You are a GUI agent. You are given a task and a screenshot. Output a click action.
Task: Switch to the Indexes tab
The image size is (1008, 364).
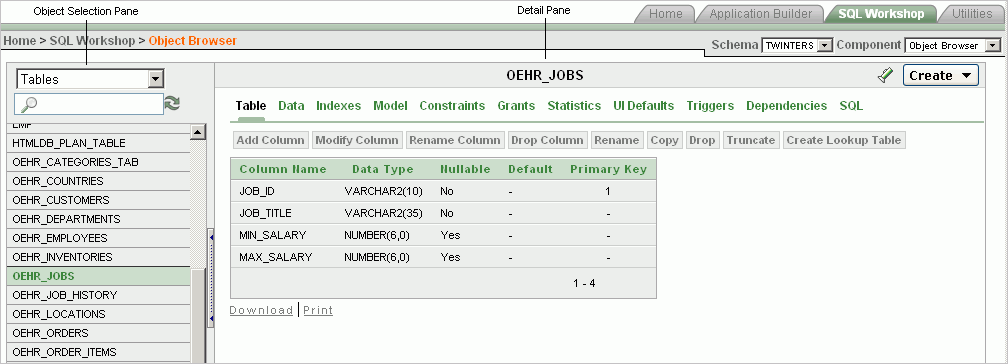(338, 105)
